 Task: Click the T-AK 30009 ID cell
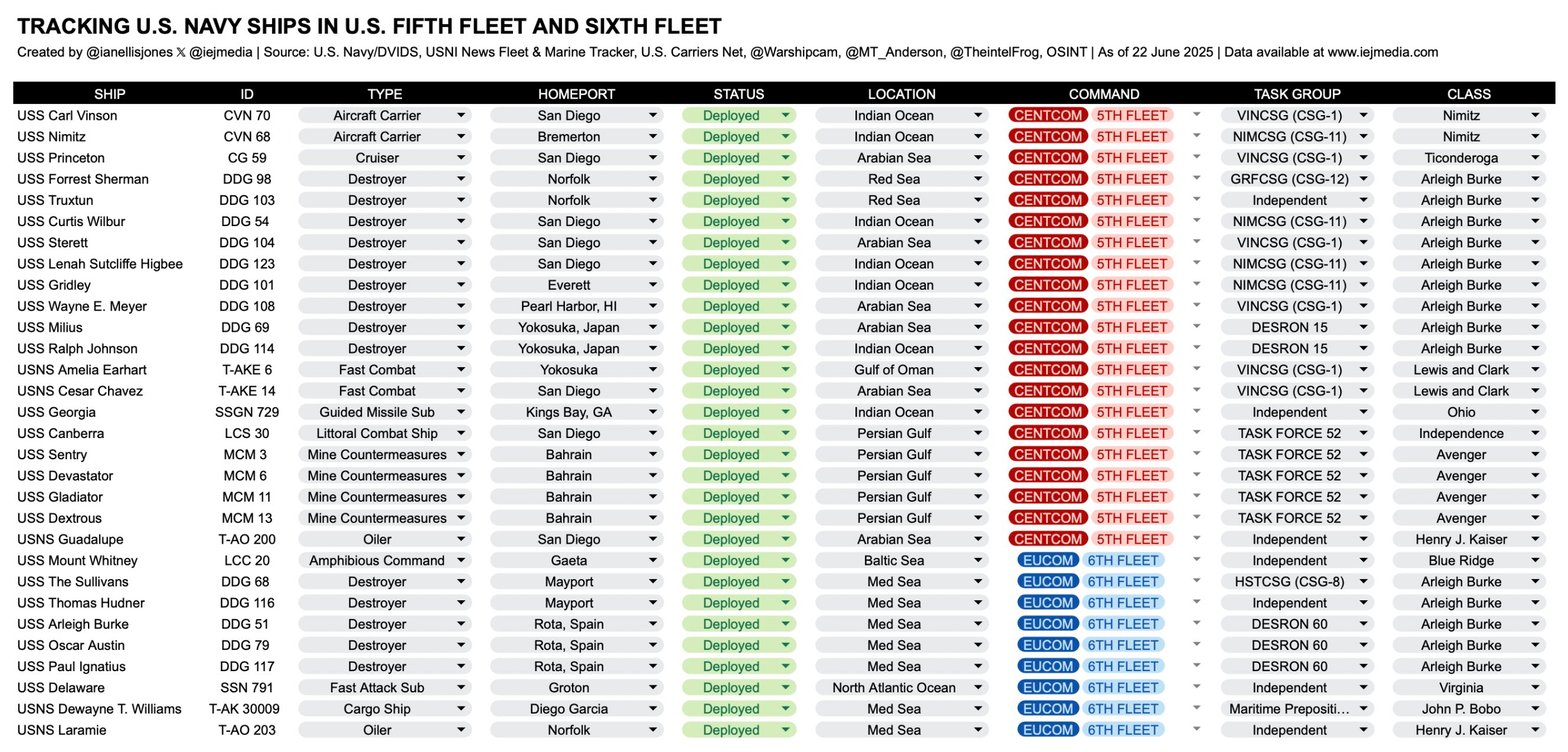246,709
